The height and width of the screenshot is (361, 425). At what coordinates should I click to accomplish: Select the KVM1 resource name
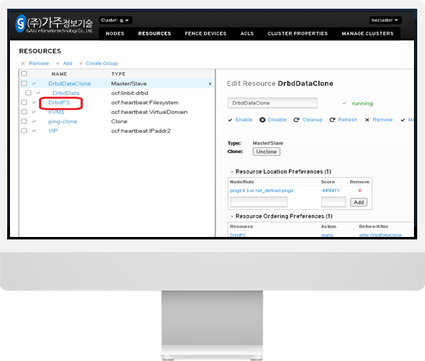pos(56,112)
